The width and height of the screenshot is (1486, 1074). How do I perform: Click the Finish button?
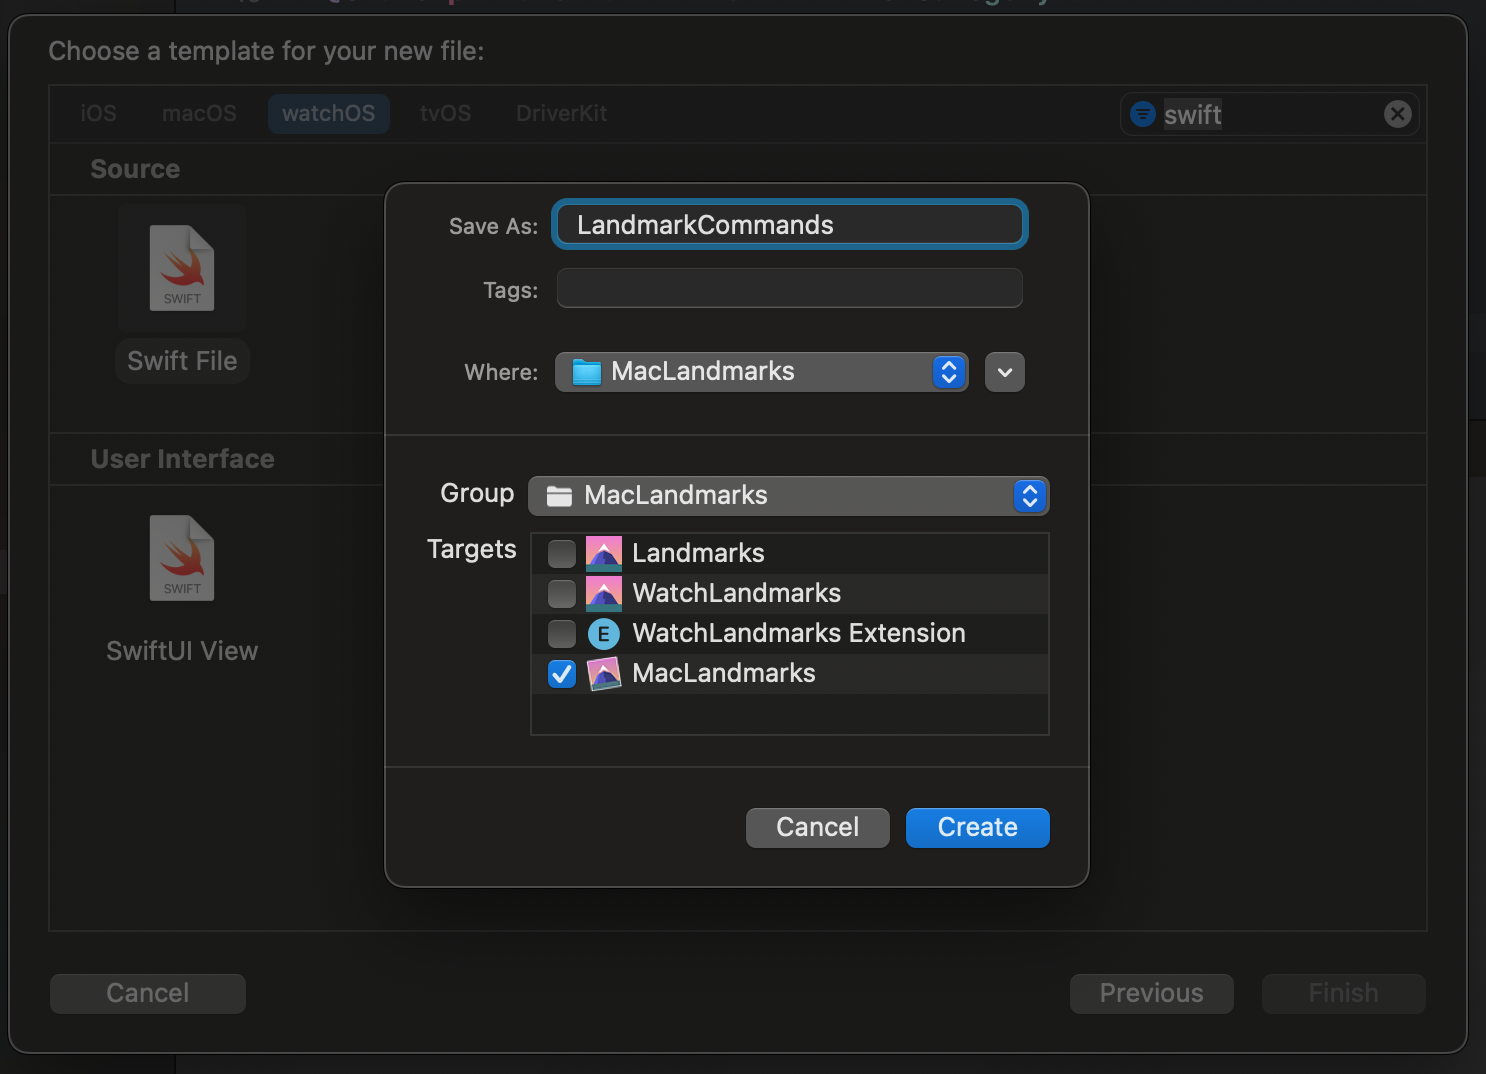1344,994
